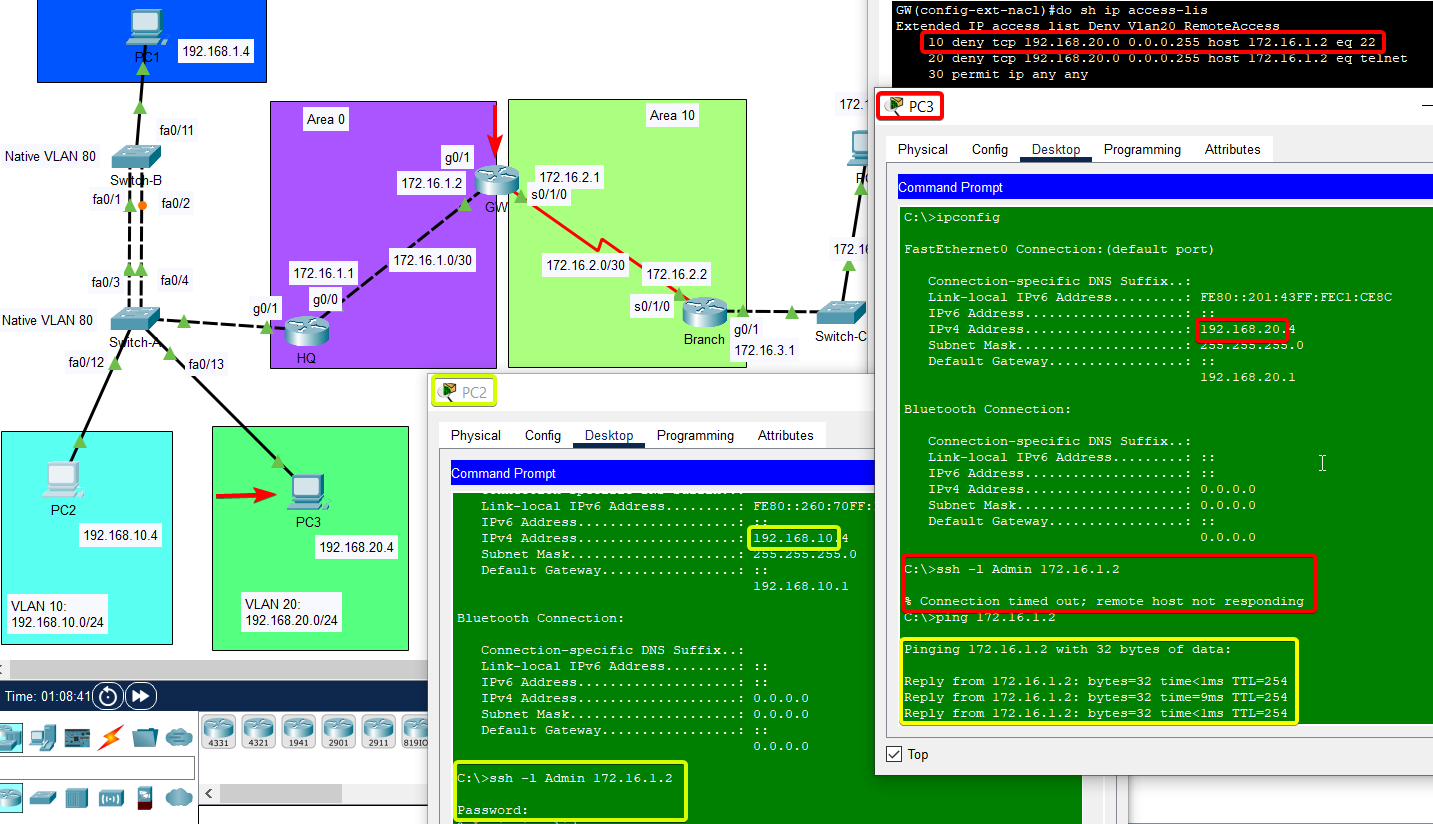Screen dimensions: 1433x824
Task: Select the wireless access point device icon
Action: coord(110,797)
